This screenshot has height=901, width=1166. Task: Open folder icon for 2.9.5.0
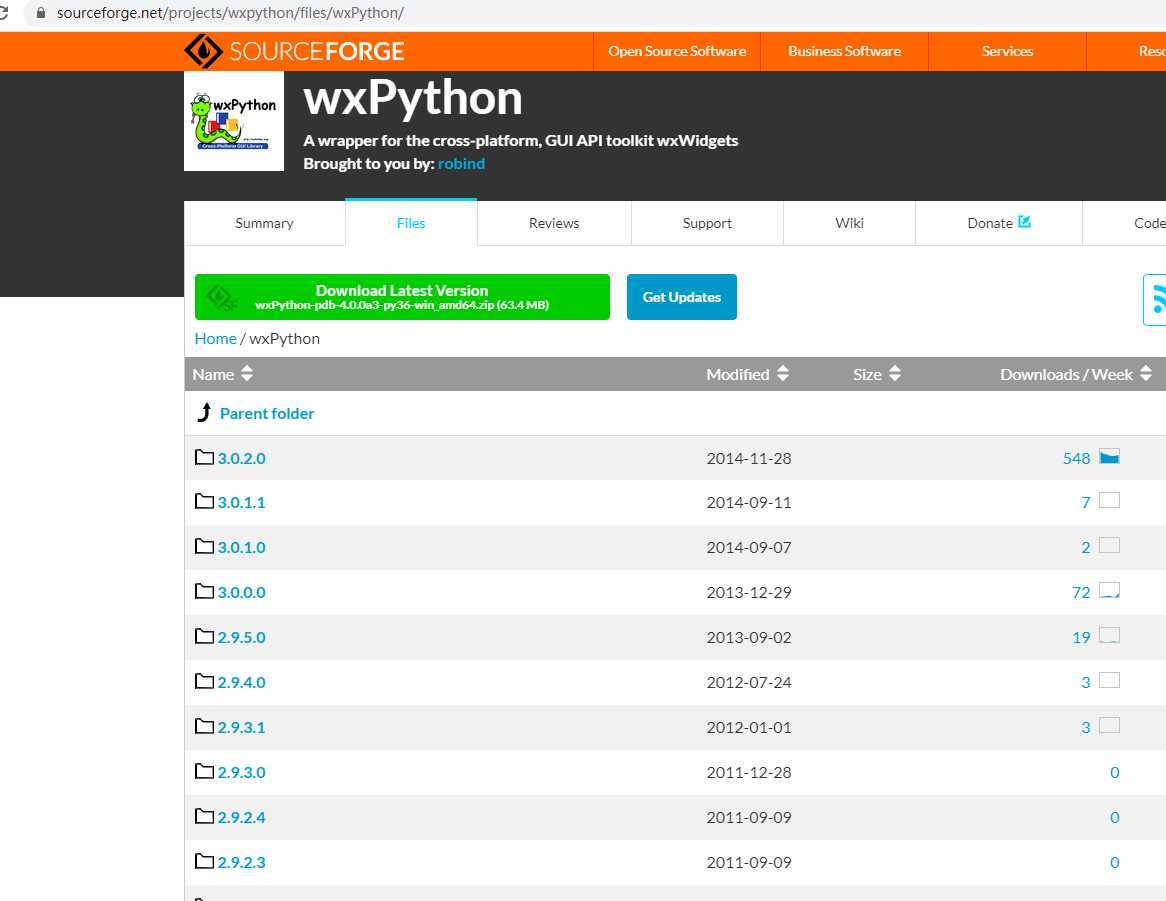pos(204,636)
